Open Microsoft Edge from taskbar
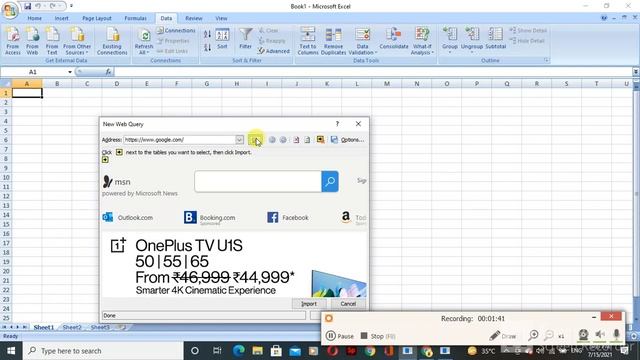Screen dimensions: 640x360 [239, 351]
